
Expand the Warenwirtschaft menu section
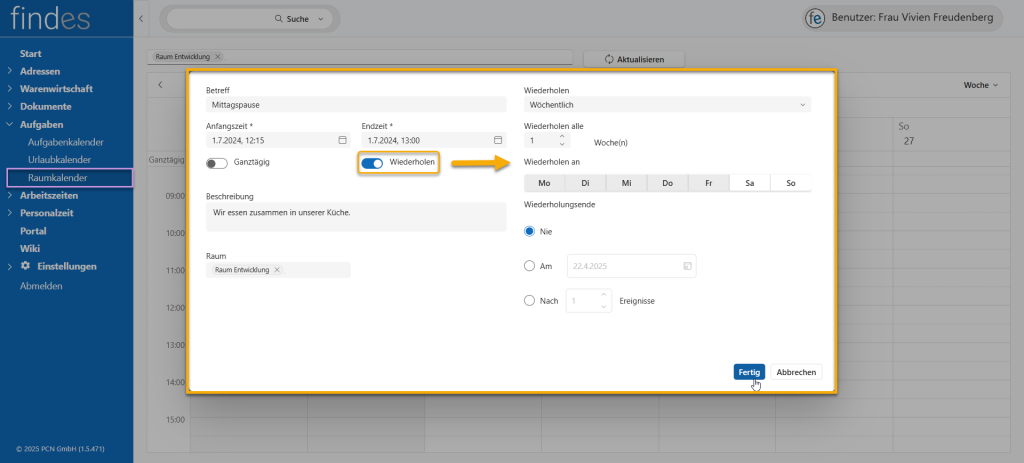pos(10,89)
